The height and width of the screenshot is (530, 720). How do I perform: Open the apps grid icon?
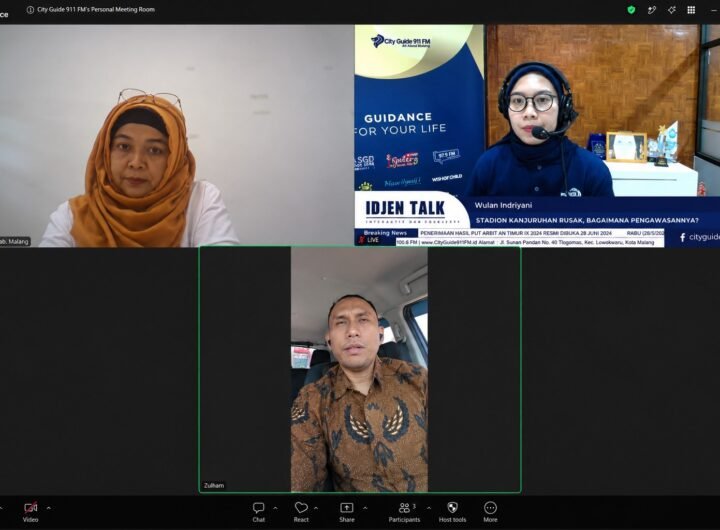tap(691, 10)
